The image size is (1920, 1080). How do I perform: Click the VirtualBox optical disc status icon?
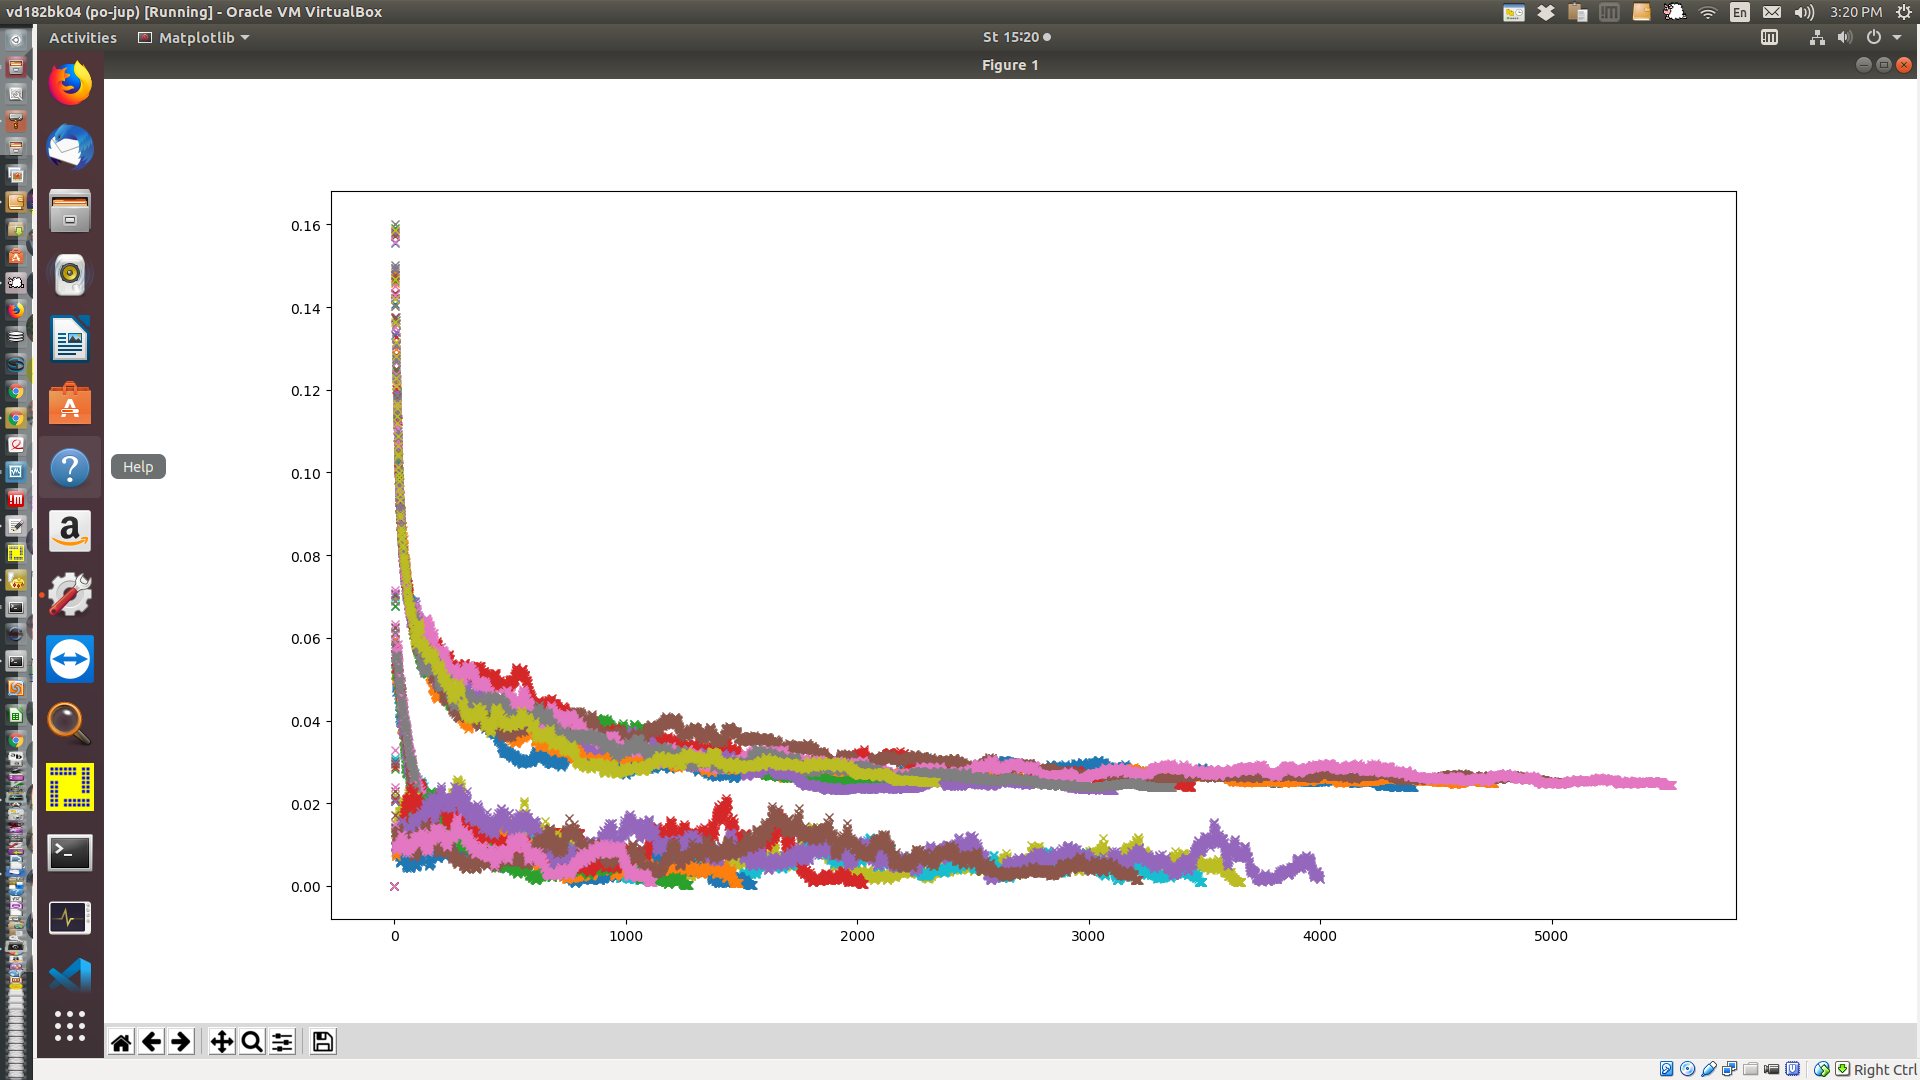click(x=1687, y=1069)
